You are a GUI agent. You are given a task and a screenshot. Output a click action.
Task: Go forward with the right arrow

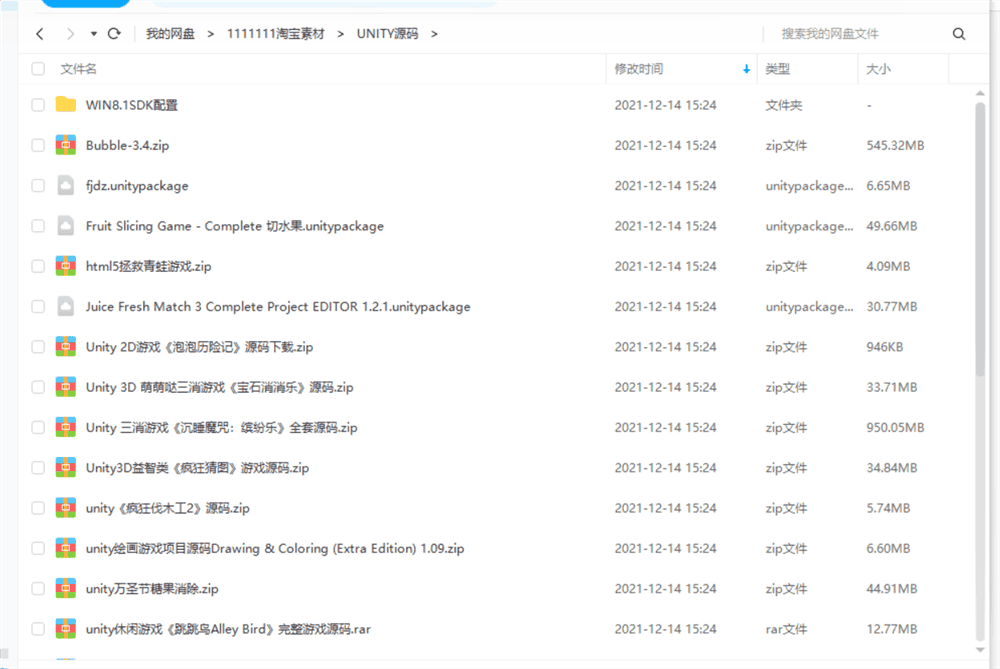coord(70,34)
